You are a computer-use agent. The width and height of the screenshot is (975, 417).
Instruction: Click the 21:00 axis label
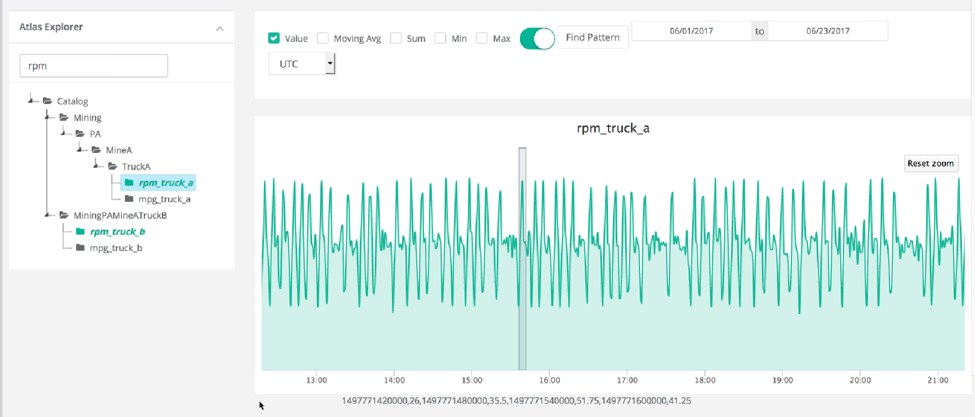point(937,380)
